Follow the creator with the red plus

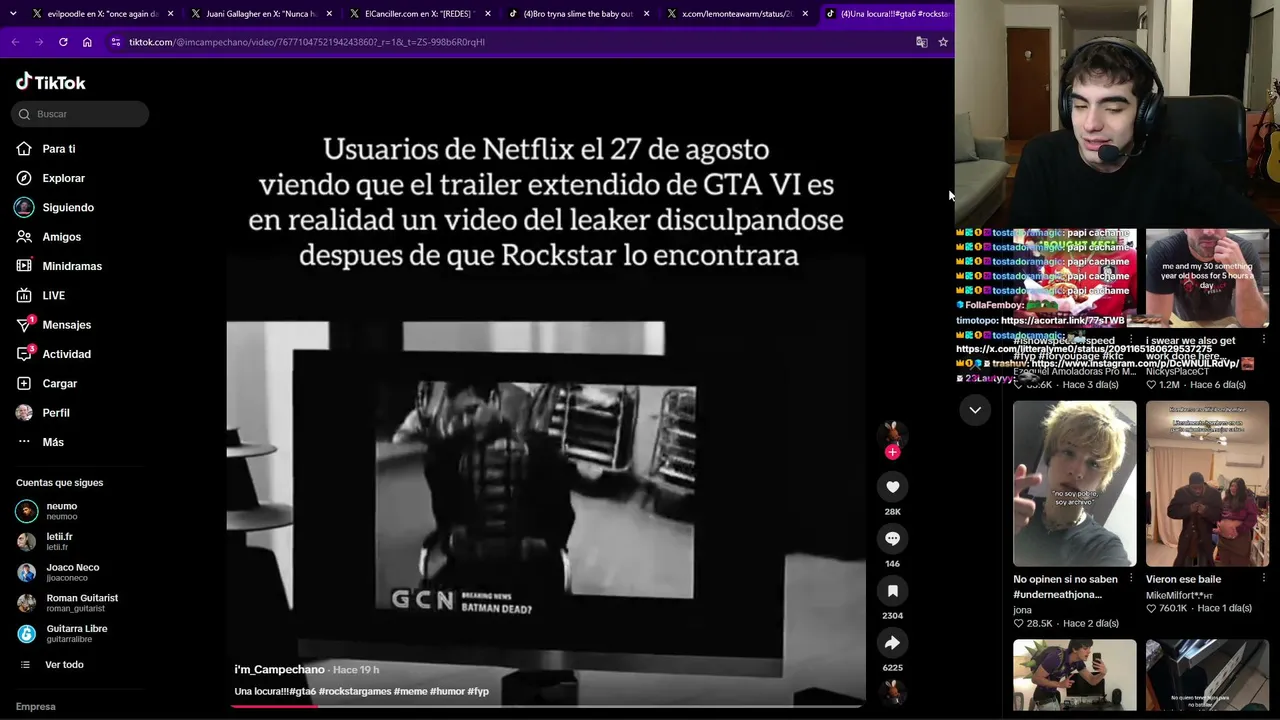point(893,452)
